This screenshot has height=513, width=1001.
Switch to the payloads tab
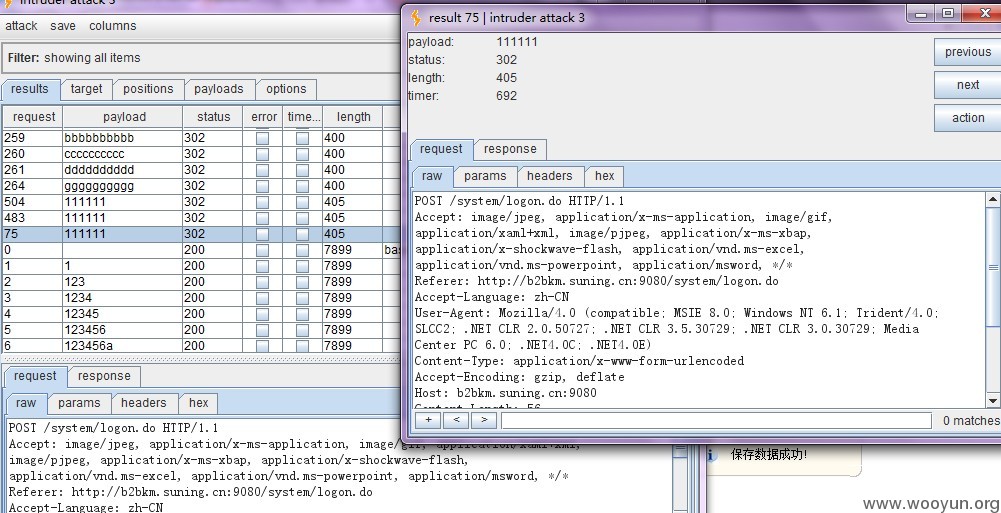tap(219, 89)
